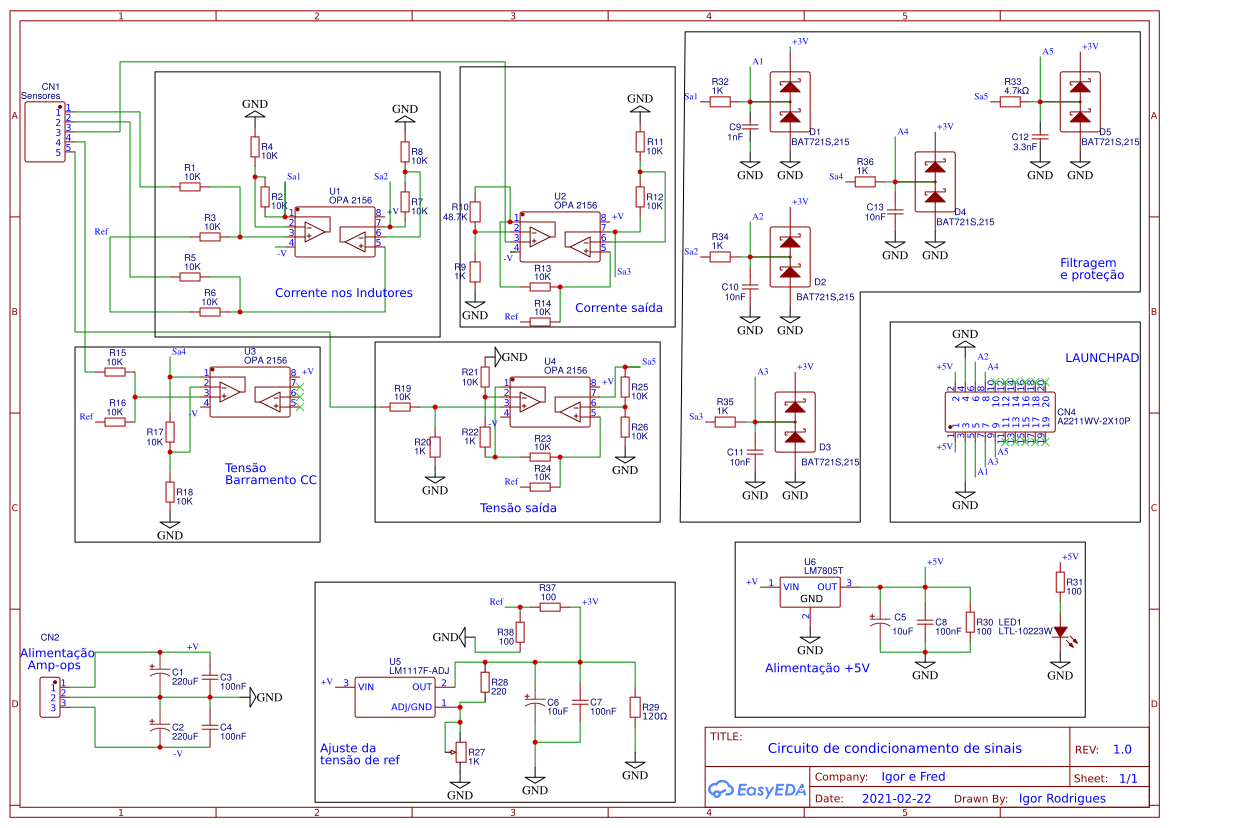
Task: Select diode D5 in the Filtragem section
Action: tap(1079, 100)
